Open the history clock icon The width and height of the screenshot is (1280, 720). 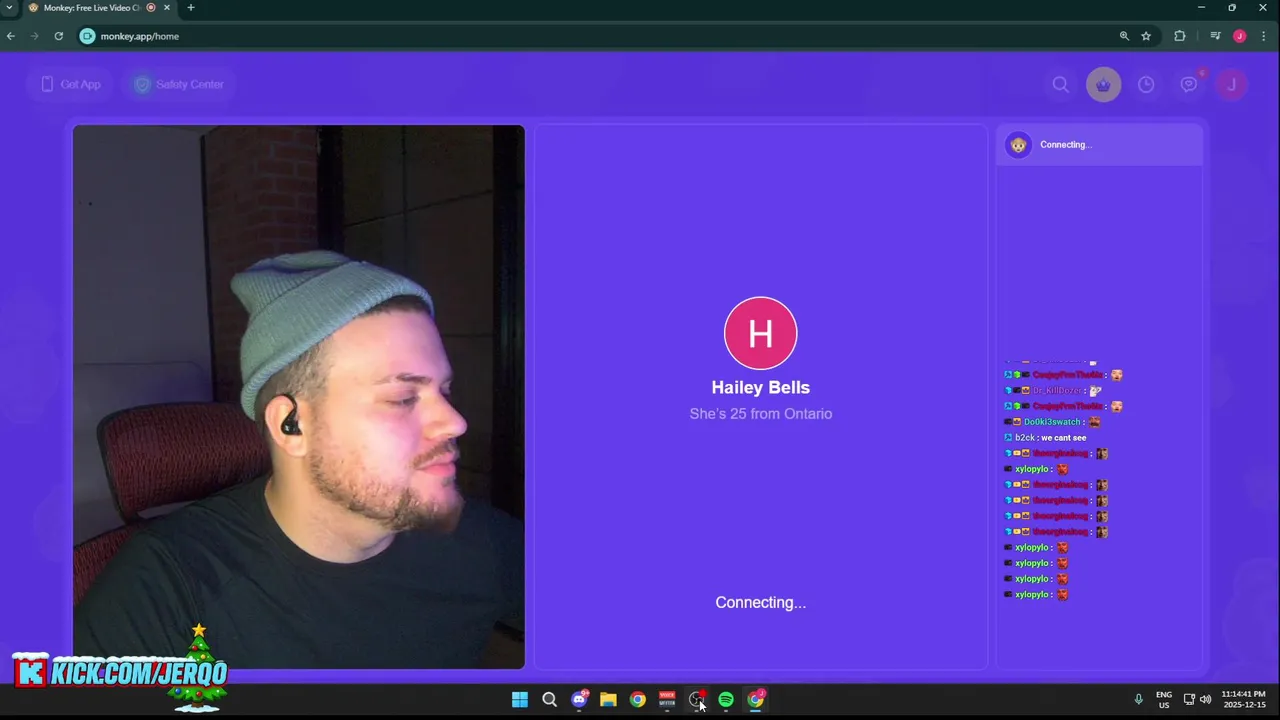pyautogui.click(x=1146, y=85)
